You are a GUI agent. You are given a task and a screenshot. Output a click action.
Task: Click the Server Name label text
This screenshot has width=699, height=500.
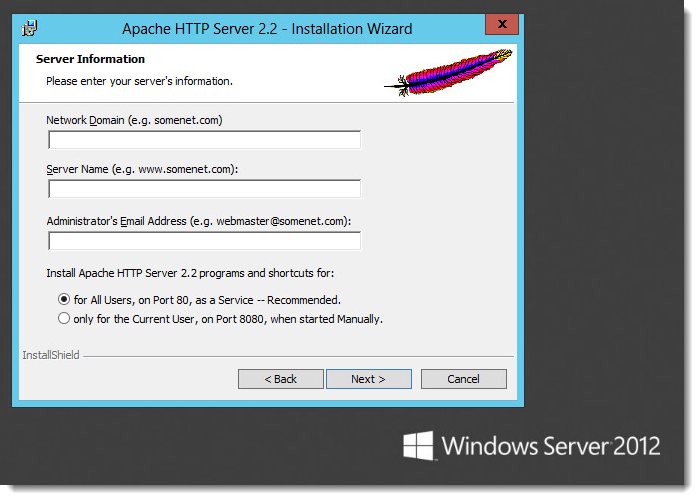pos(142,169)
